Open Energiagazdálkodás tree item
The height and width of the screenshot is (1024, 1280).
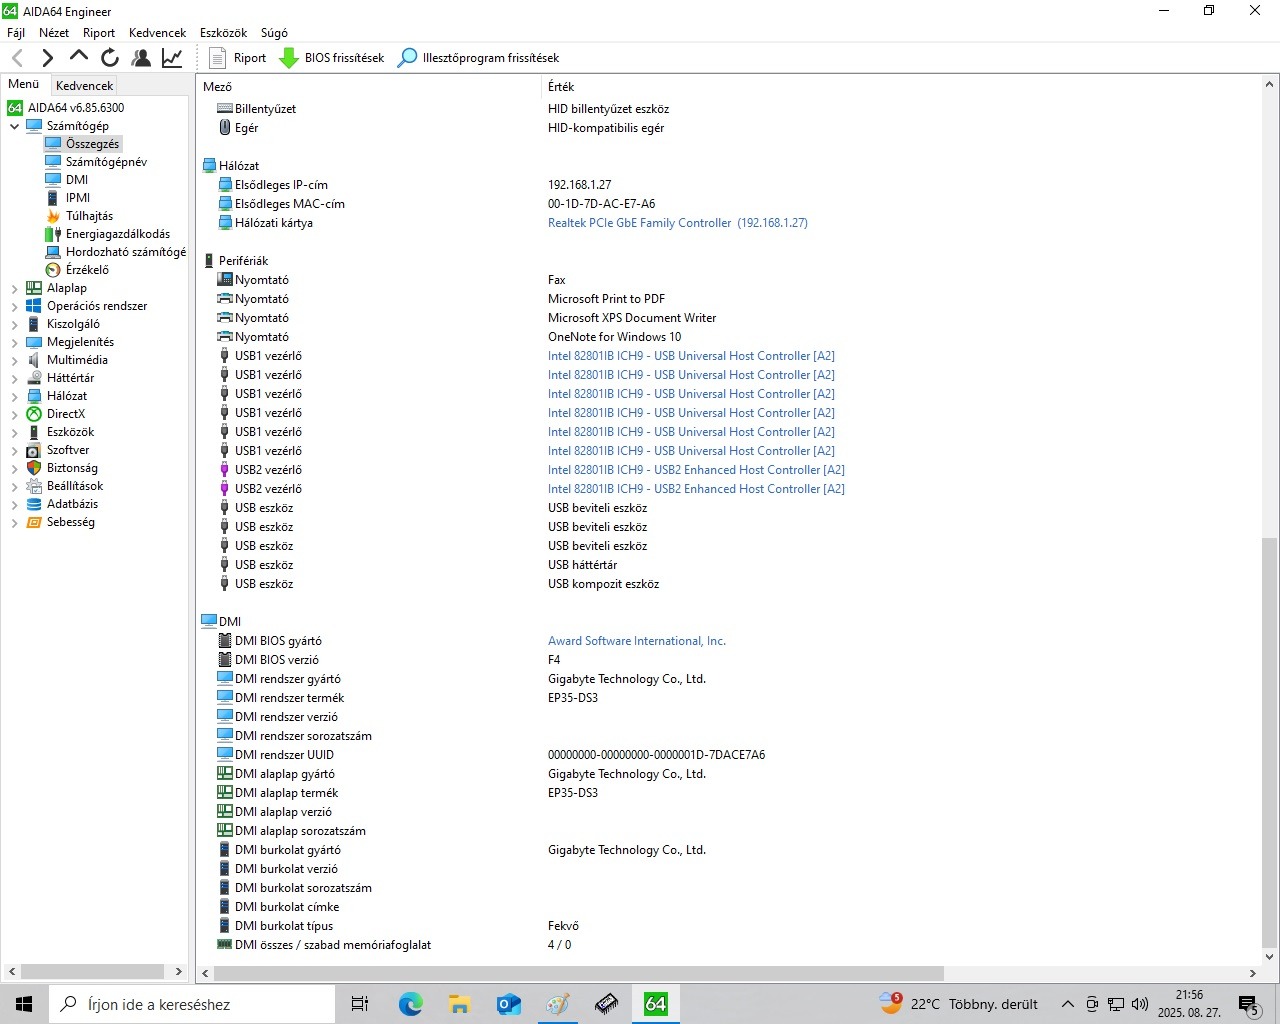pos(118,234)
